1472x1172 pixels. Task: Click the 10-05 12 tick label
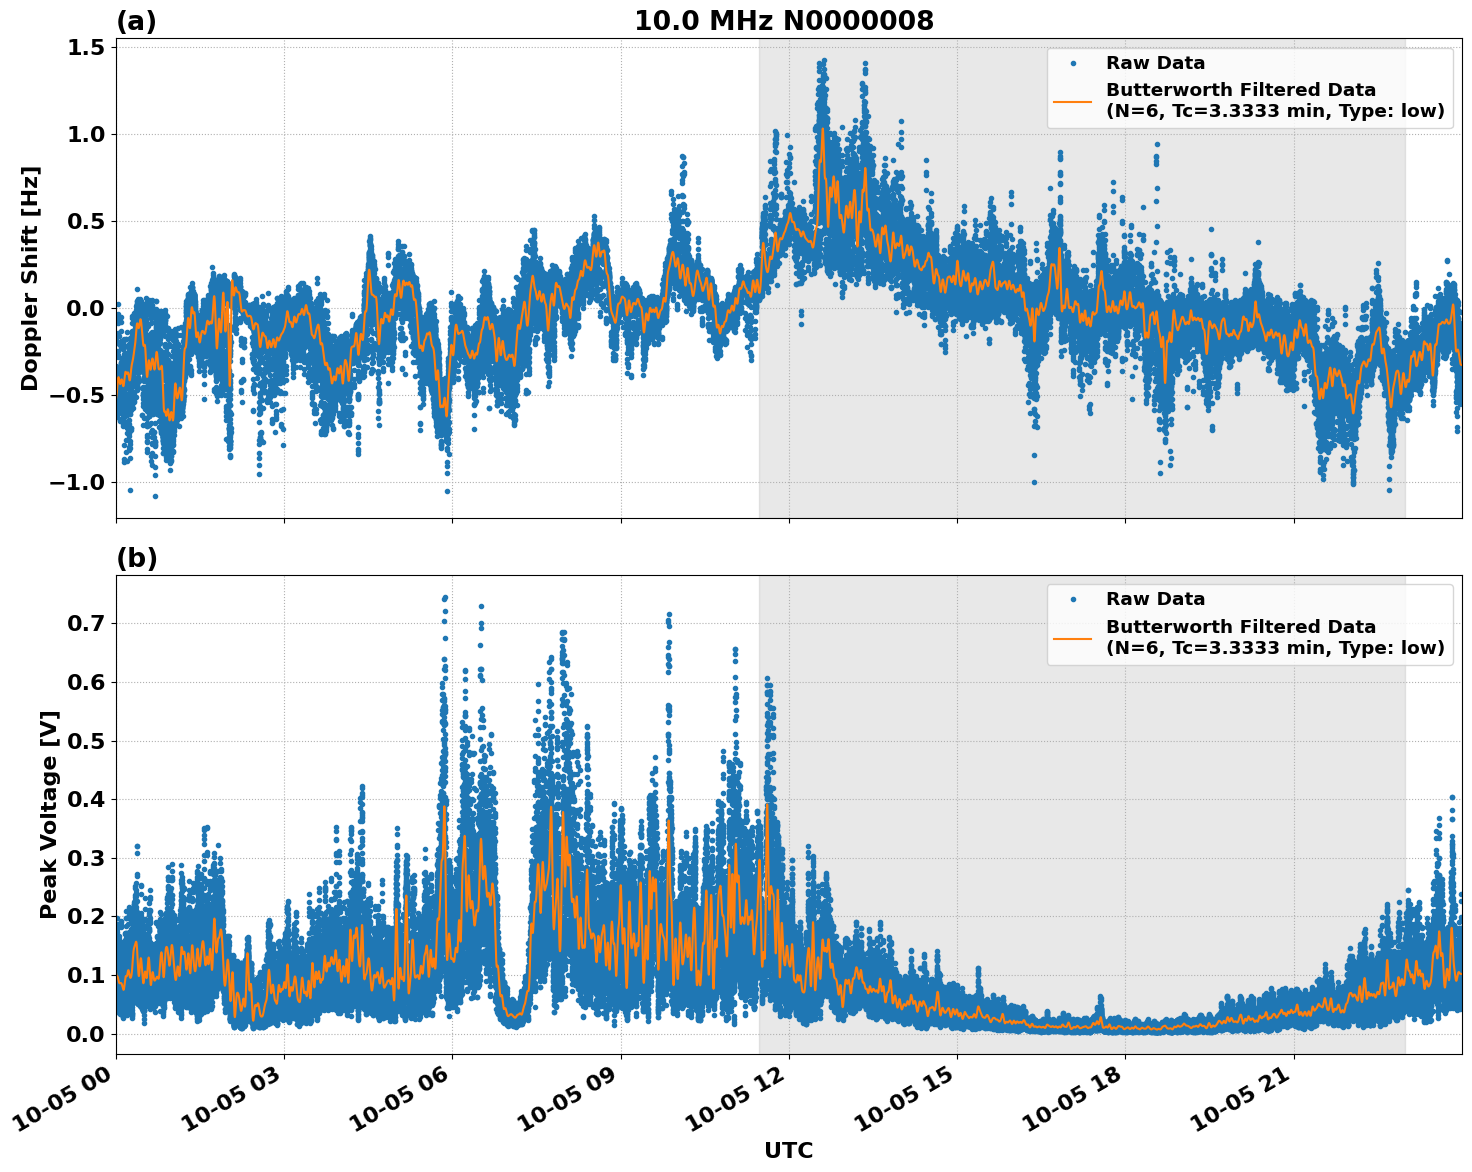pyautogui.click(x=736, y=1094)
